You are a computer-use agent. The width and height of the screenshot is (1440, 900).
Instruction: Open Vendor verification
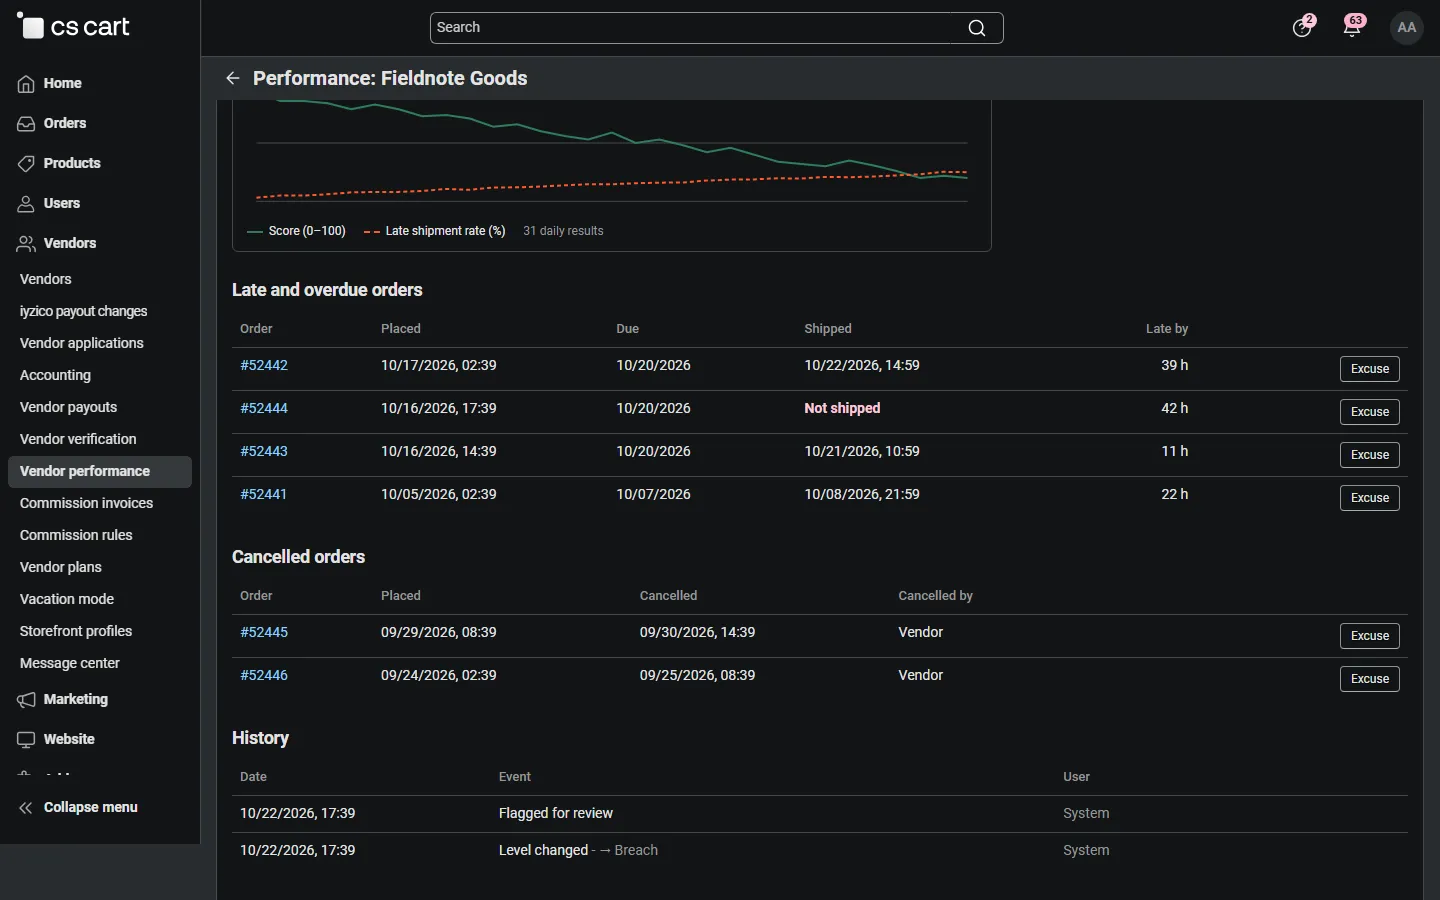[100, 439]
